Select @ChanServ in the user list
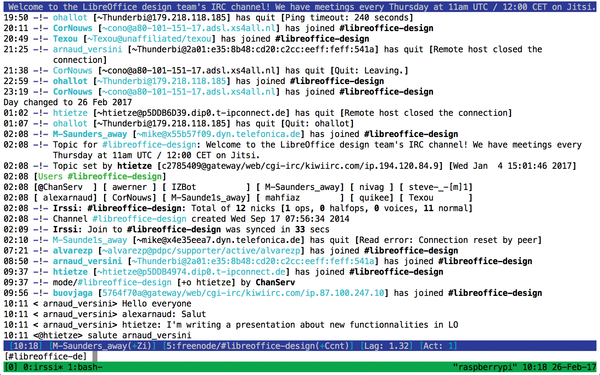600x375 pixels. [60, 188]
